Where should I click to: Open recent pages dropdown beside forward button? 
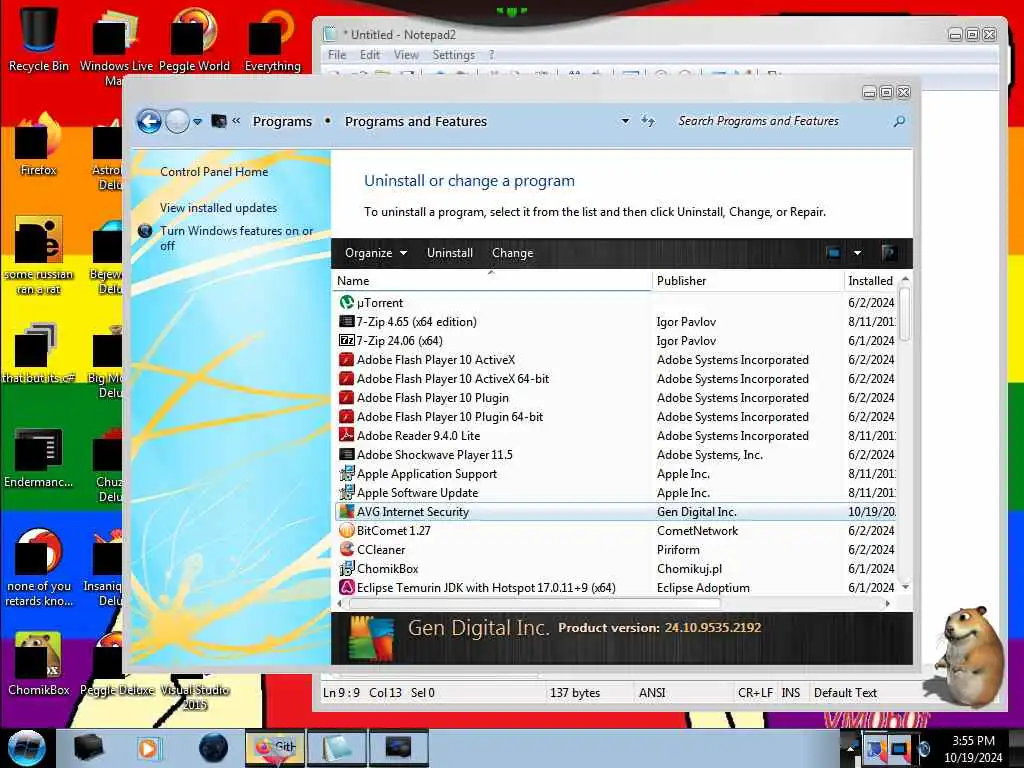click(x=197, y=121)
